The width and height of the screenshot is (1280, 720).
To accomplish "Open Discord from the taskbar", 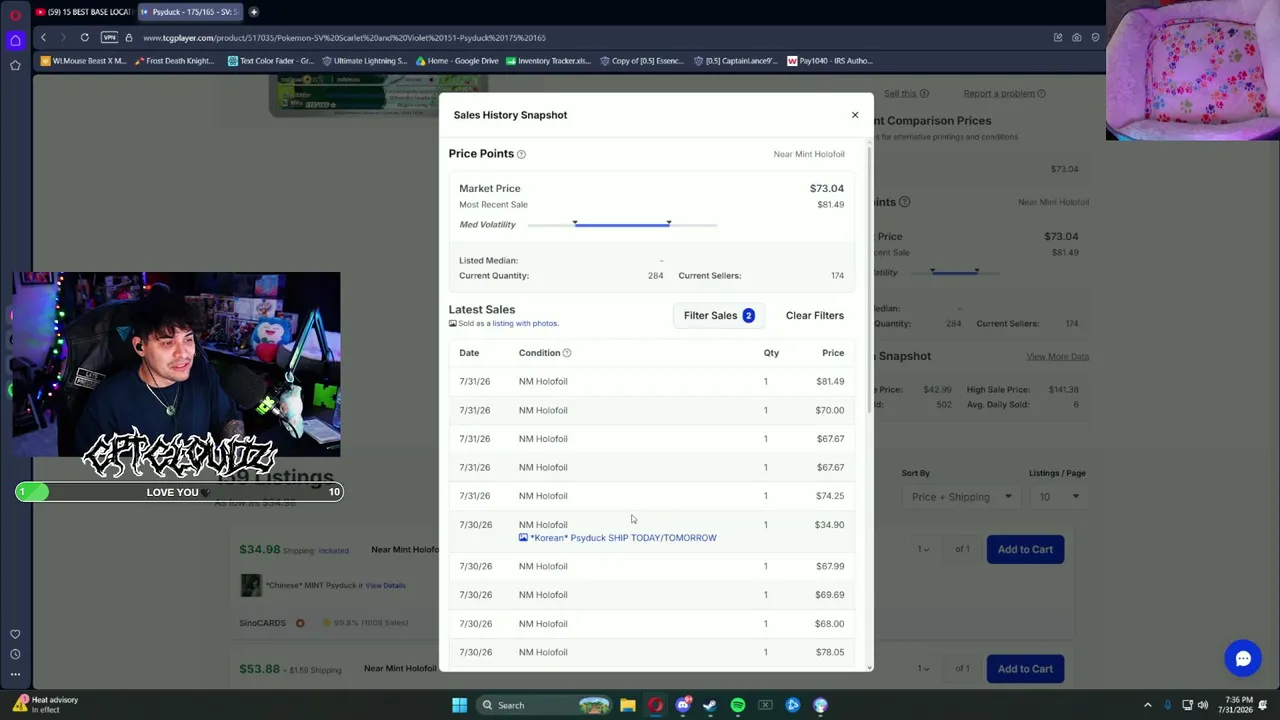I will click(x=683, y=705).
